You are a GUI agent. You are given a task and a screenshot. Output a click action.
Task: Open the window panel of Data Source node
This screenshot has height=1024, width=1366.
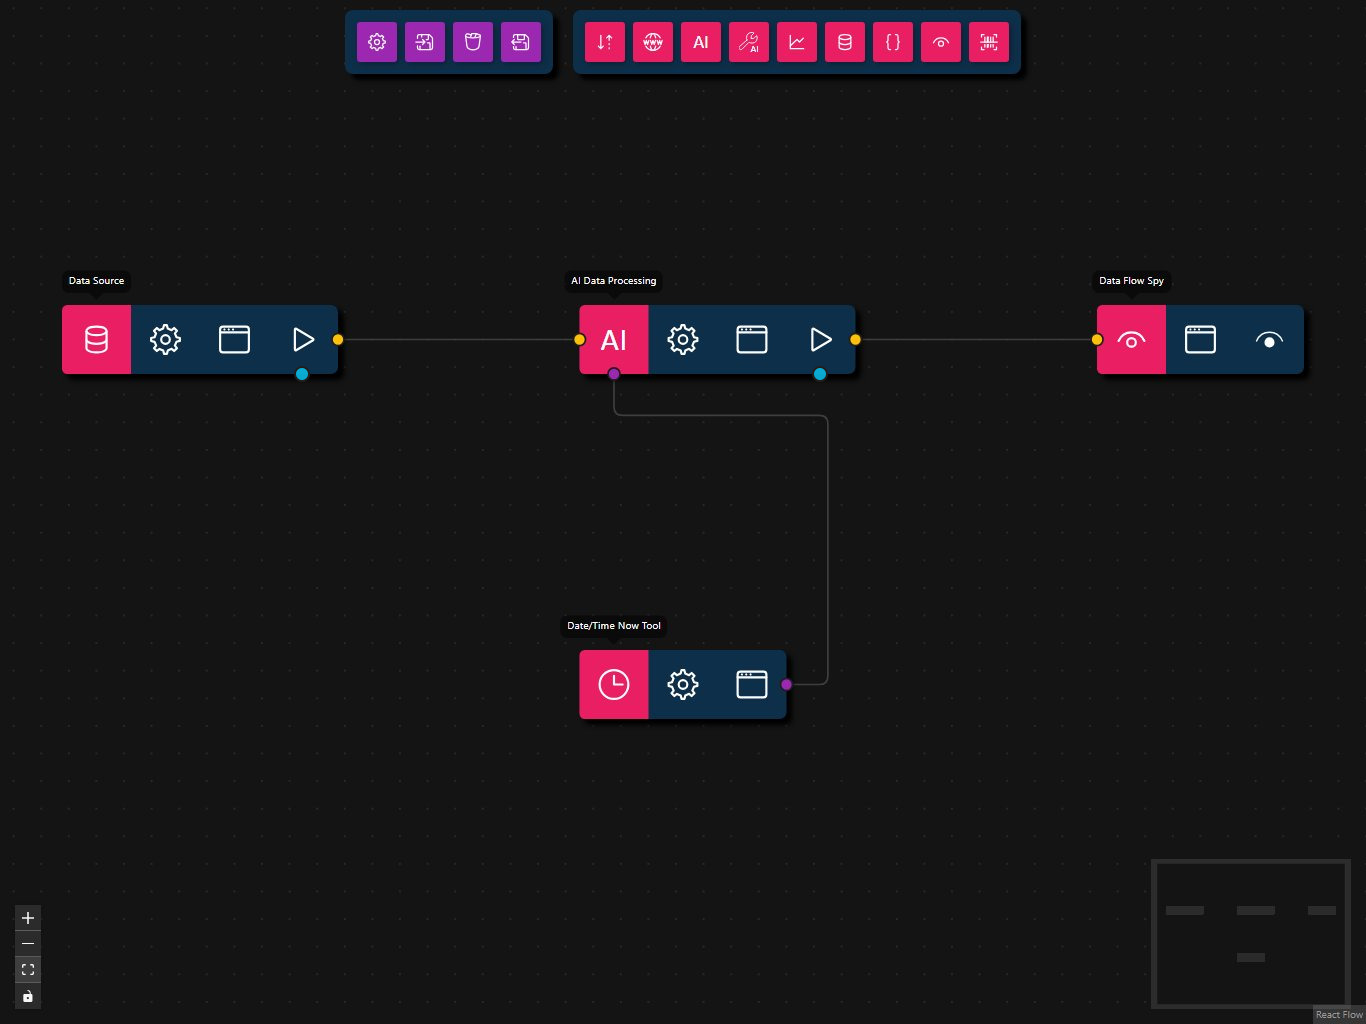(234, 340)
